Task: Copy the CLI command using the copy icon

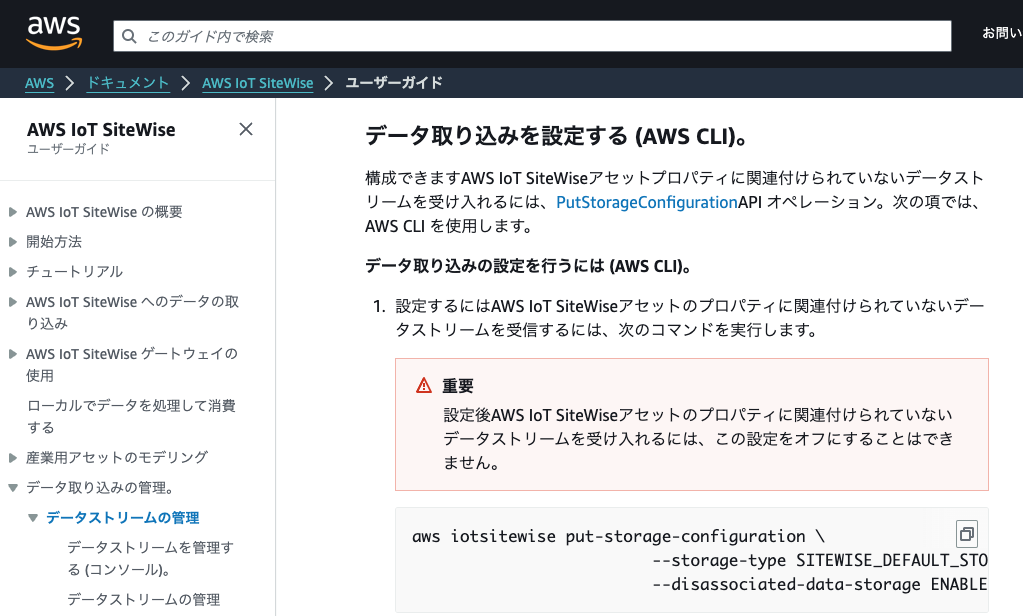Action: click(x=965, y=533)
